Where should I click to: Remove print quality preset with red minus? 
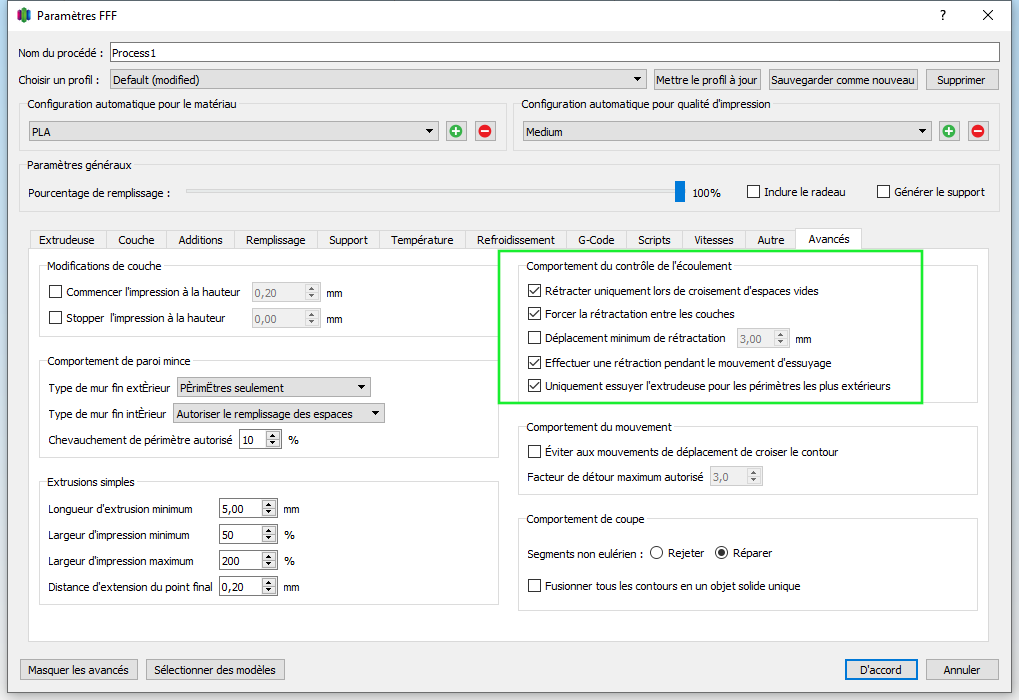[978, 131]
